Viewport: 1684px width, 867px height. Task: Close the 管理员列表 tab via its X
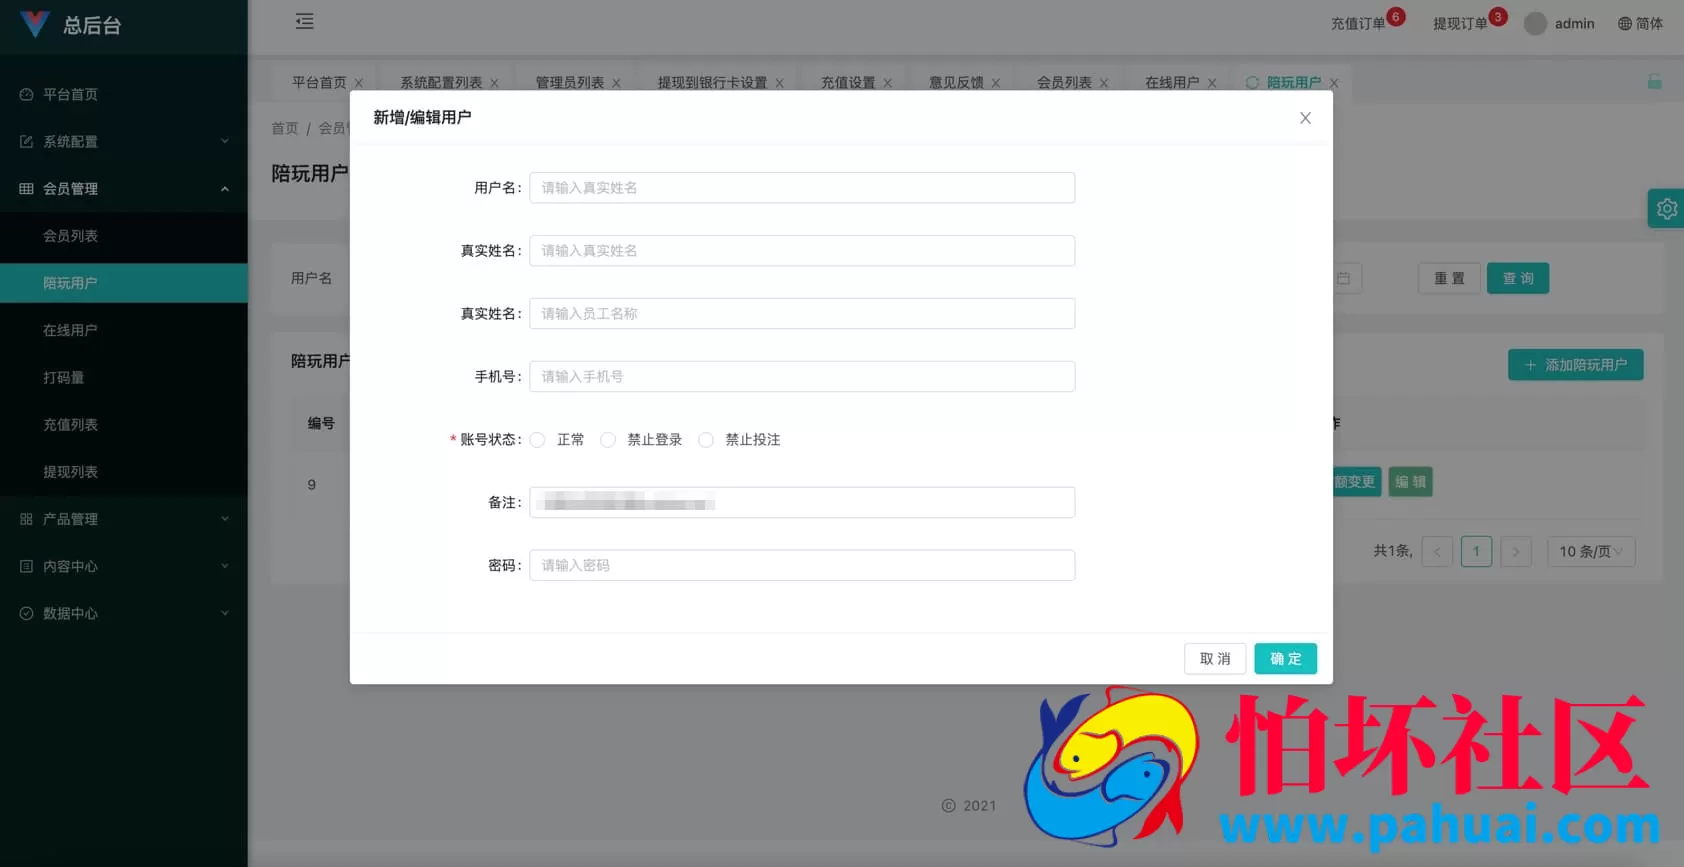616,83
